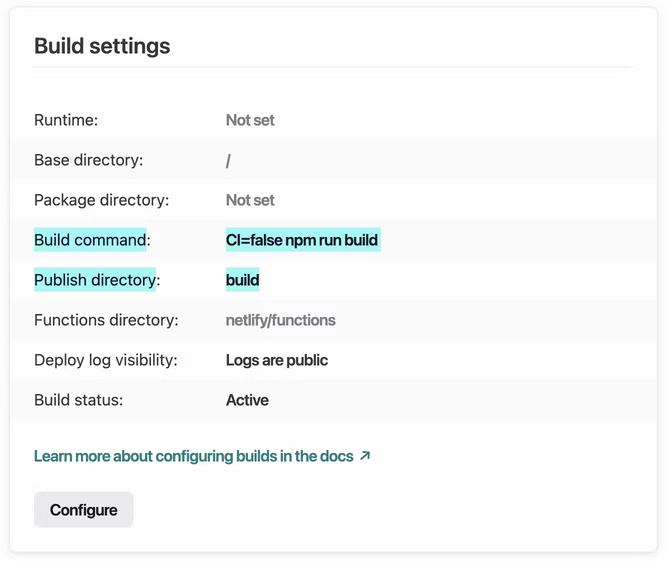
Task: Click the Package directory 'Not set' value
Action: 250,200
